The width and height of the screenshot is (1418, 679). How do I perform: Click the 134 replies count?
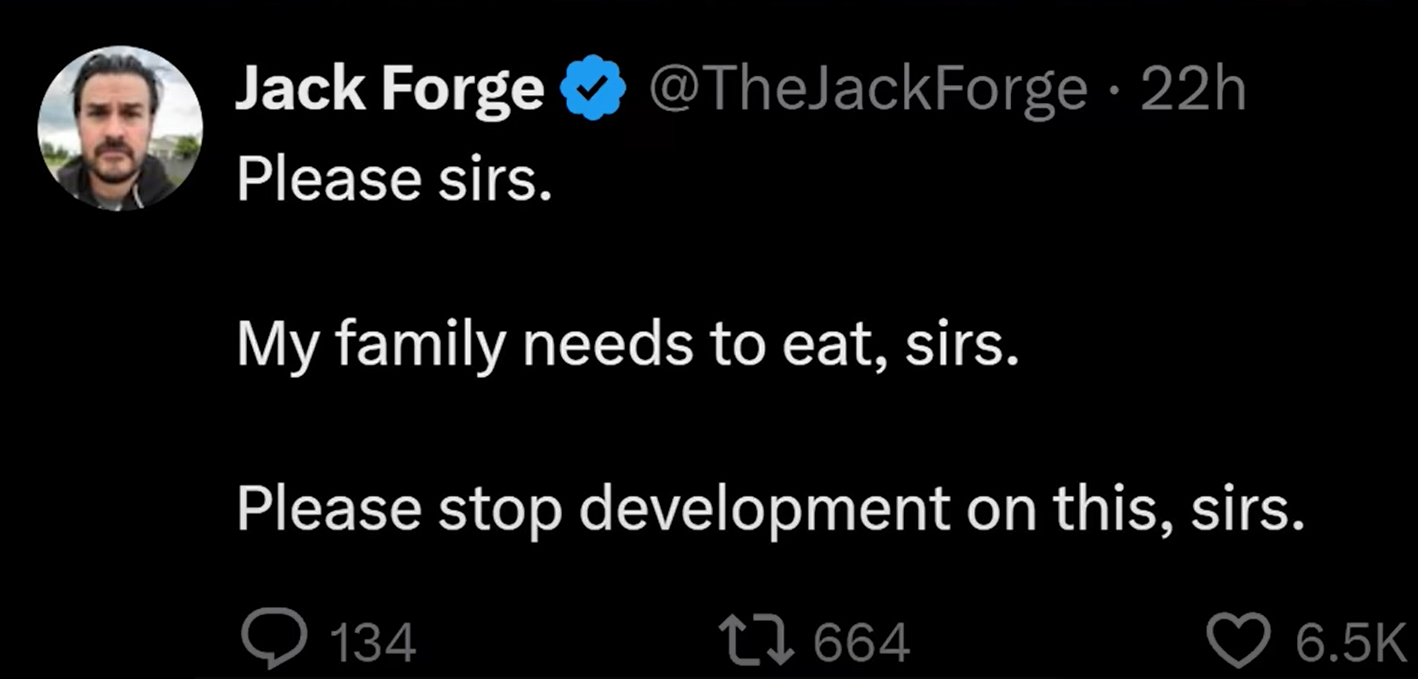coord(372,642)
